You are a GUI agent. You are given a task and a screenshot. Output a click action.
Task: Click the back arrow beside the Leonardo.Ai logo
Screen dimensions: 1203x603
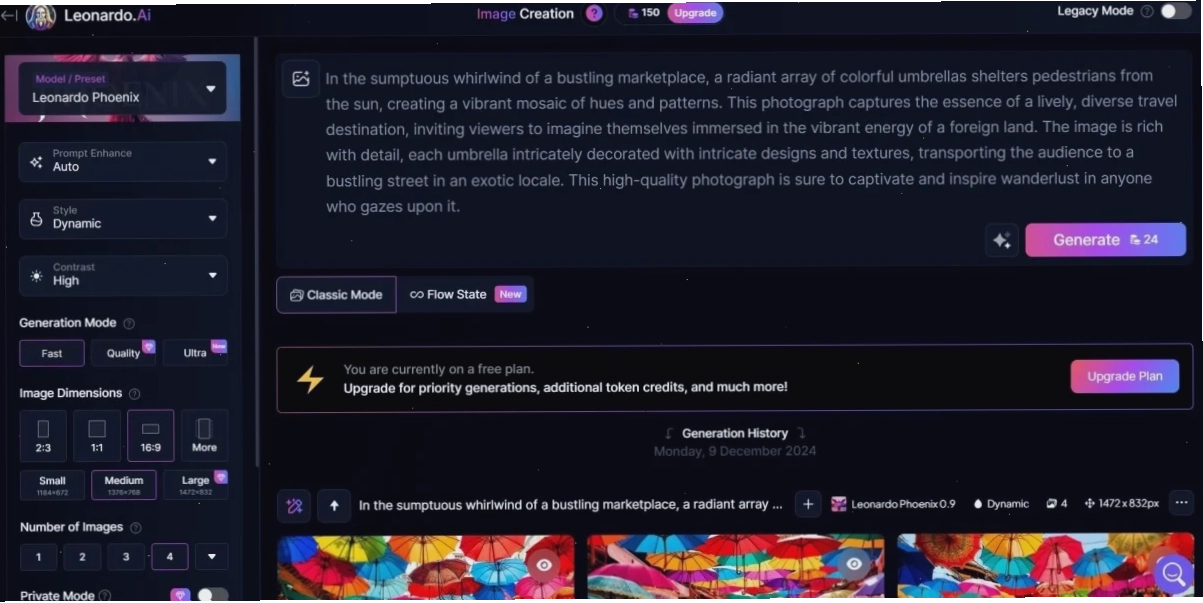coord(10,15)
